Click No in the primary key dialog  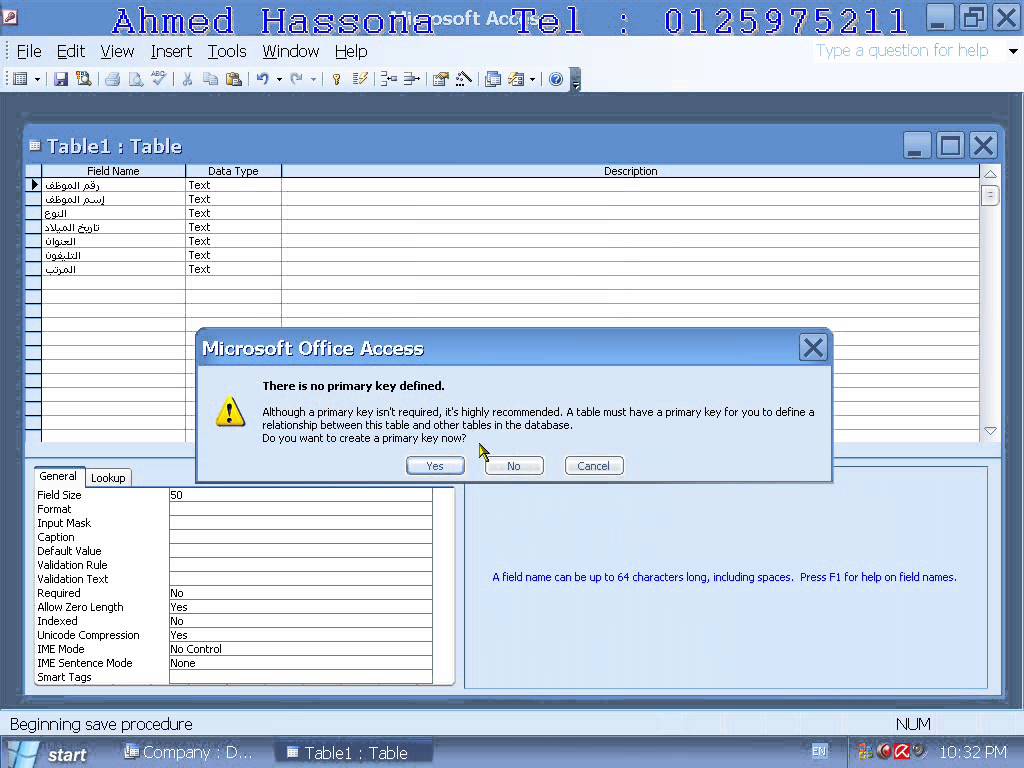point(514,466)
